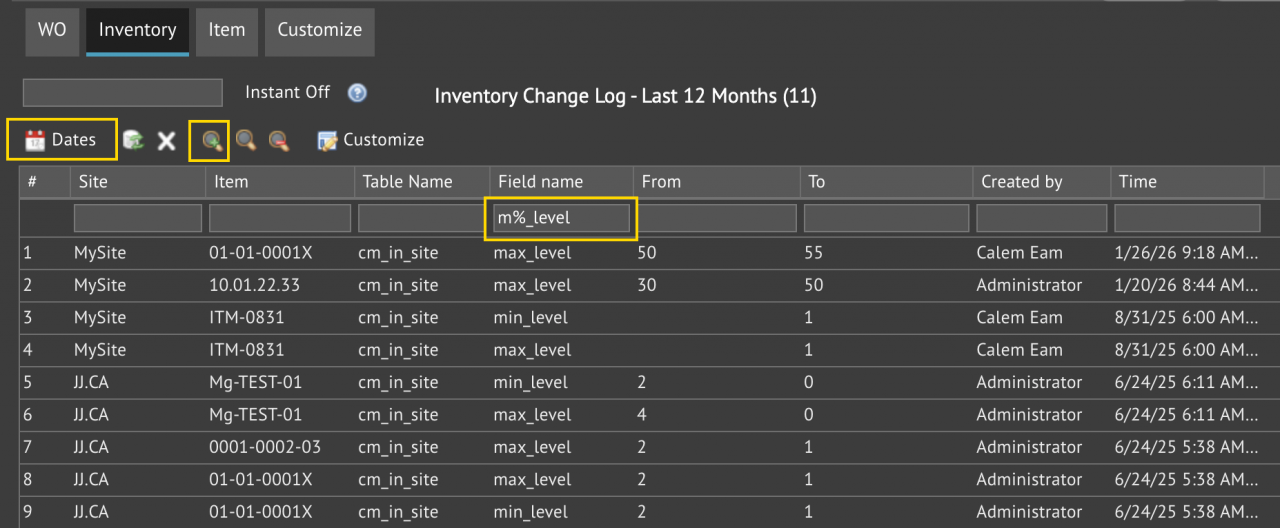
Task: Click the To column filter field
Action: click(887, 218)
